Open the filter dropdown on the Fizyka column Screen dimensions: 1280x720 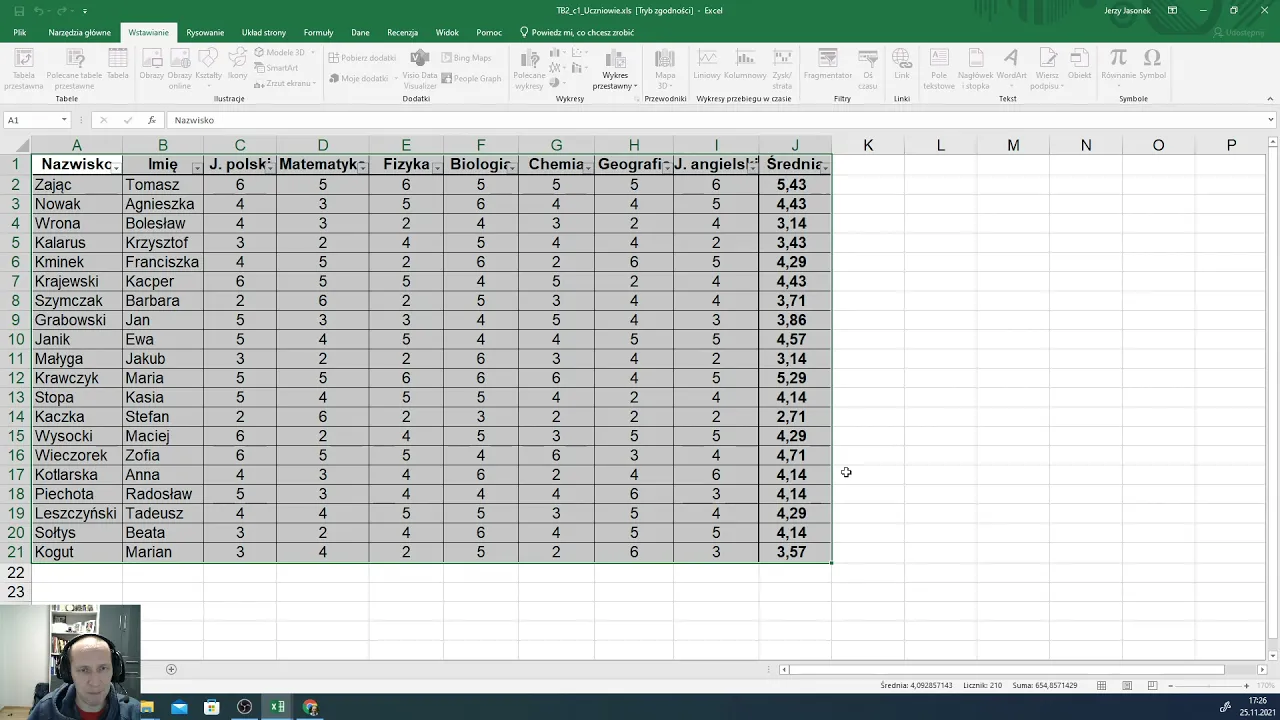tap(437, 166)
